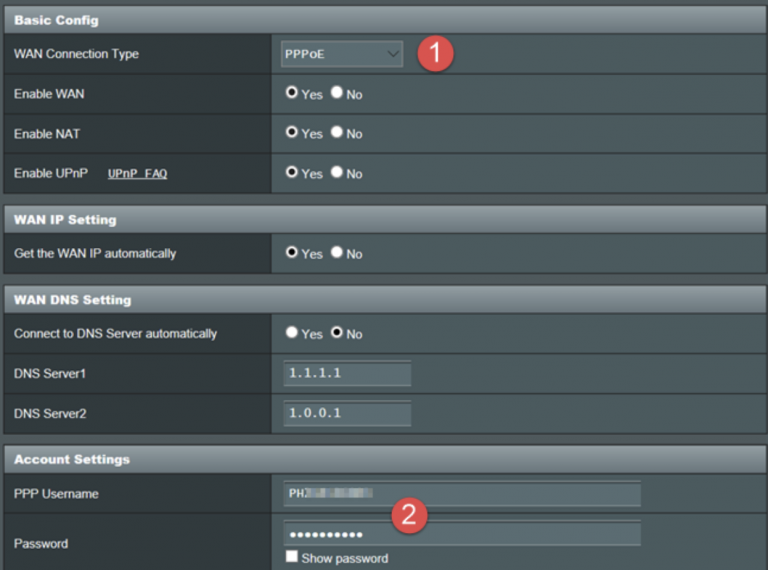Check the Show password checkbox
Viewport: 768px width, 570px height.
(291, 556)
